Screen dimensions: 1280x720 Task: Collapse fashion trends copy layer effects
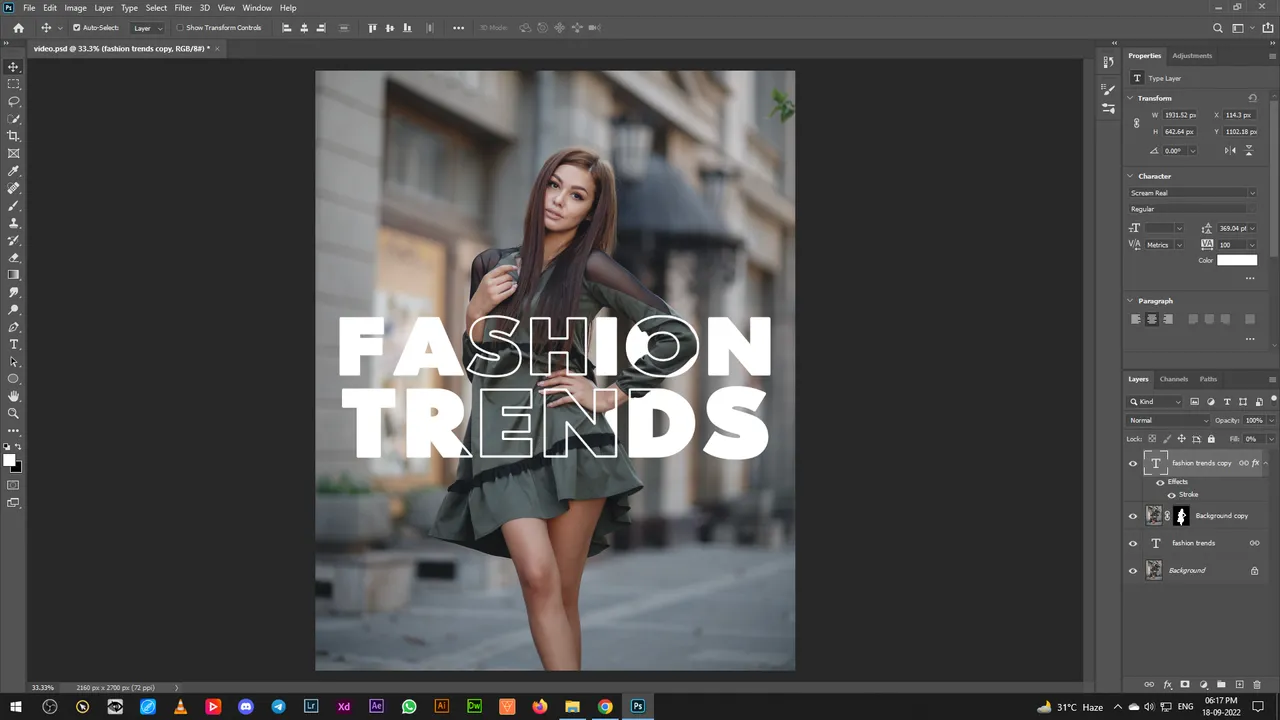click(1266, 463)
